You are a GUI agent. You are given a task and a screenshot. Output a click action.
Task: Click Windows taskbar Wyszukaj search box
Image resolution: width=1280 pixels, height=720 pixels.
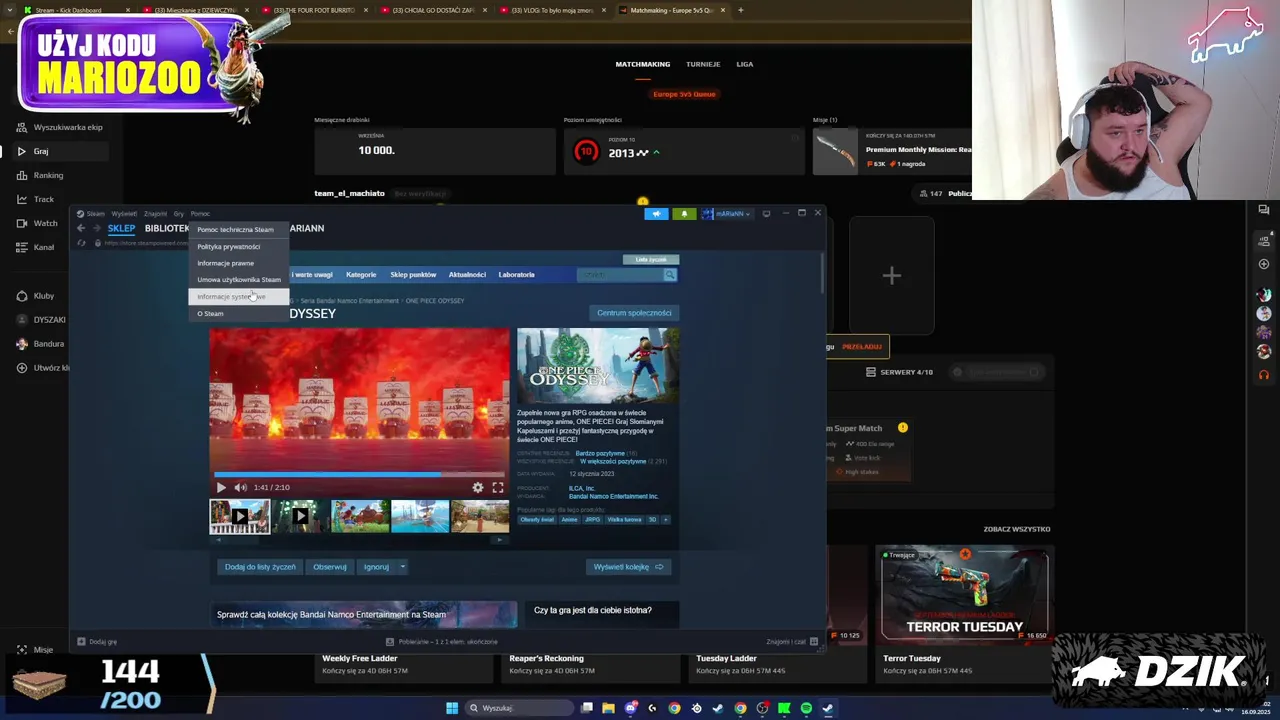(x=518, y=708)
